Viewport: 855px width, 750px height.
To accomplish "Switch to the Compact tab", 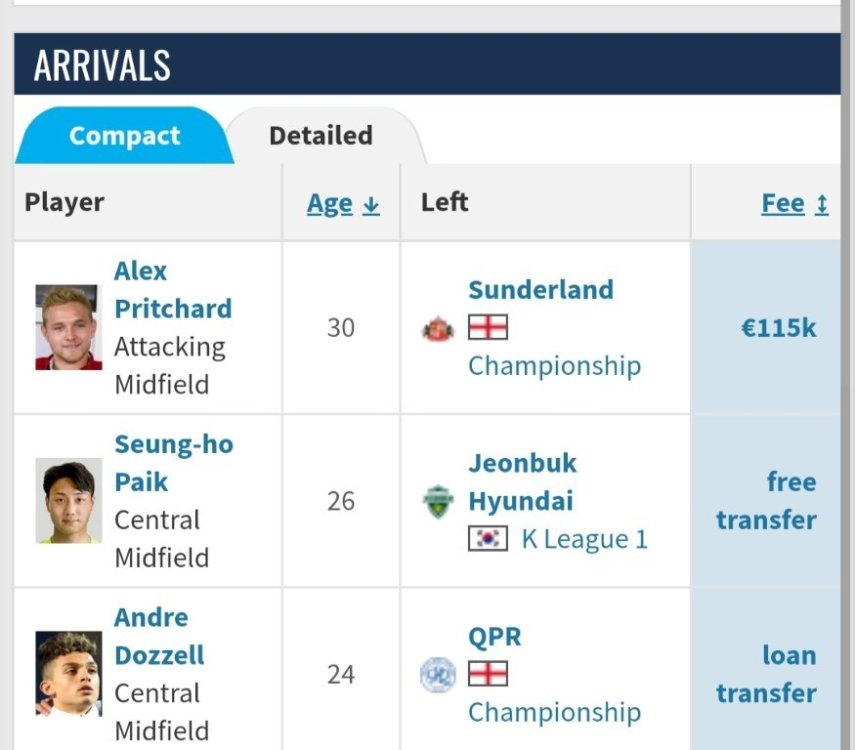I will 125,136.
